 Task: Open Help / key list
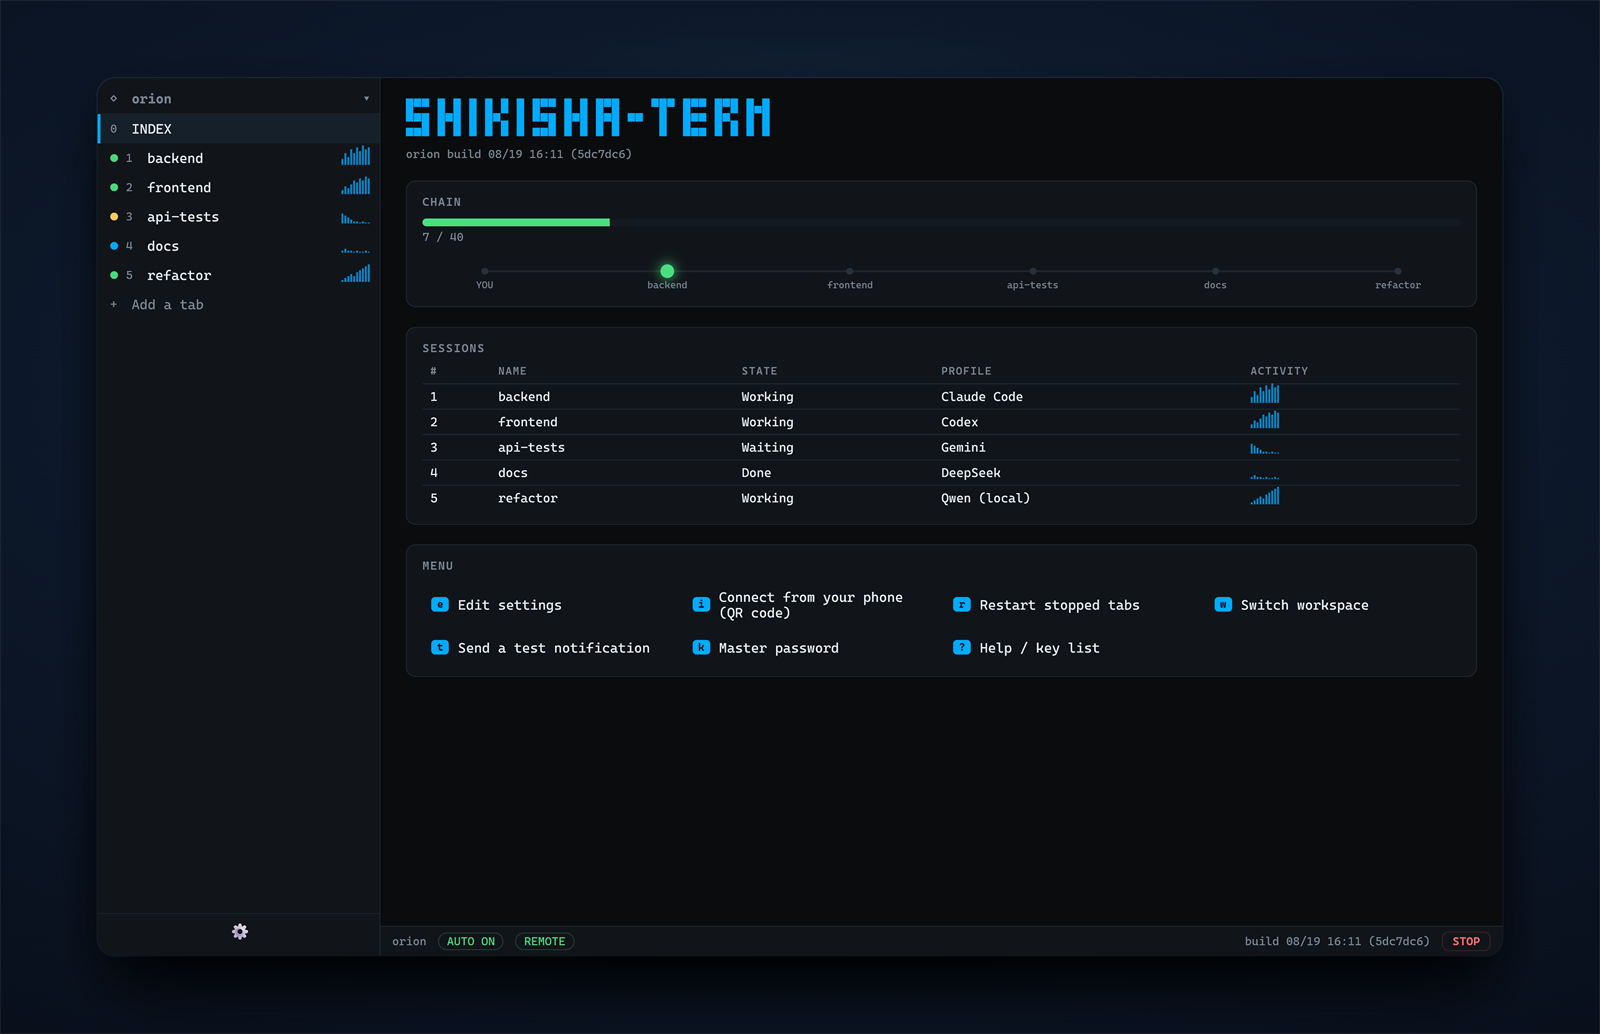tap(1039, 648)
